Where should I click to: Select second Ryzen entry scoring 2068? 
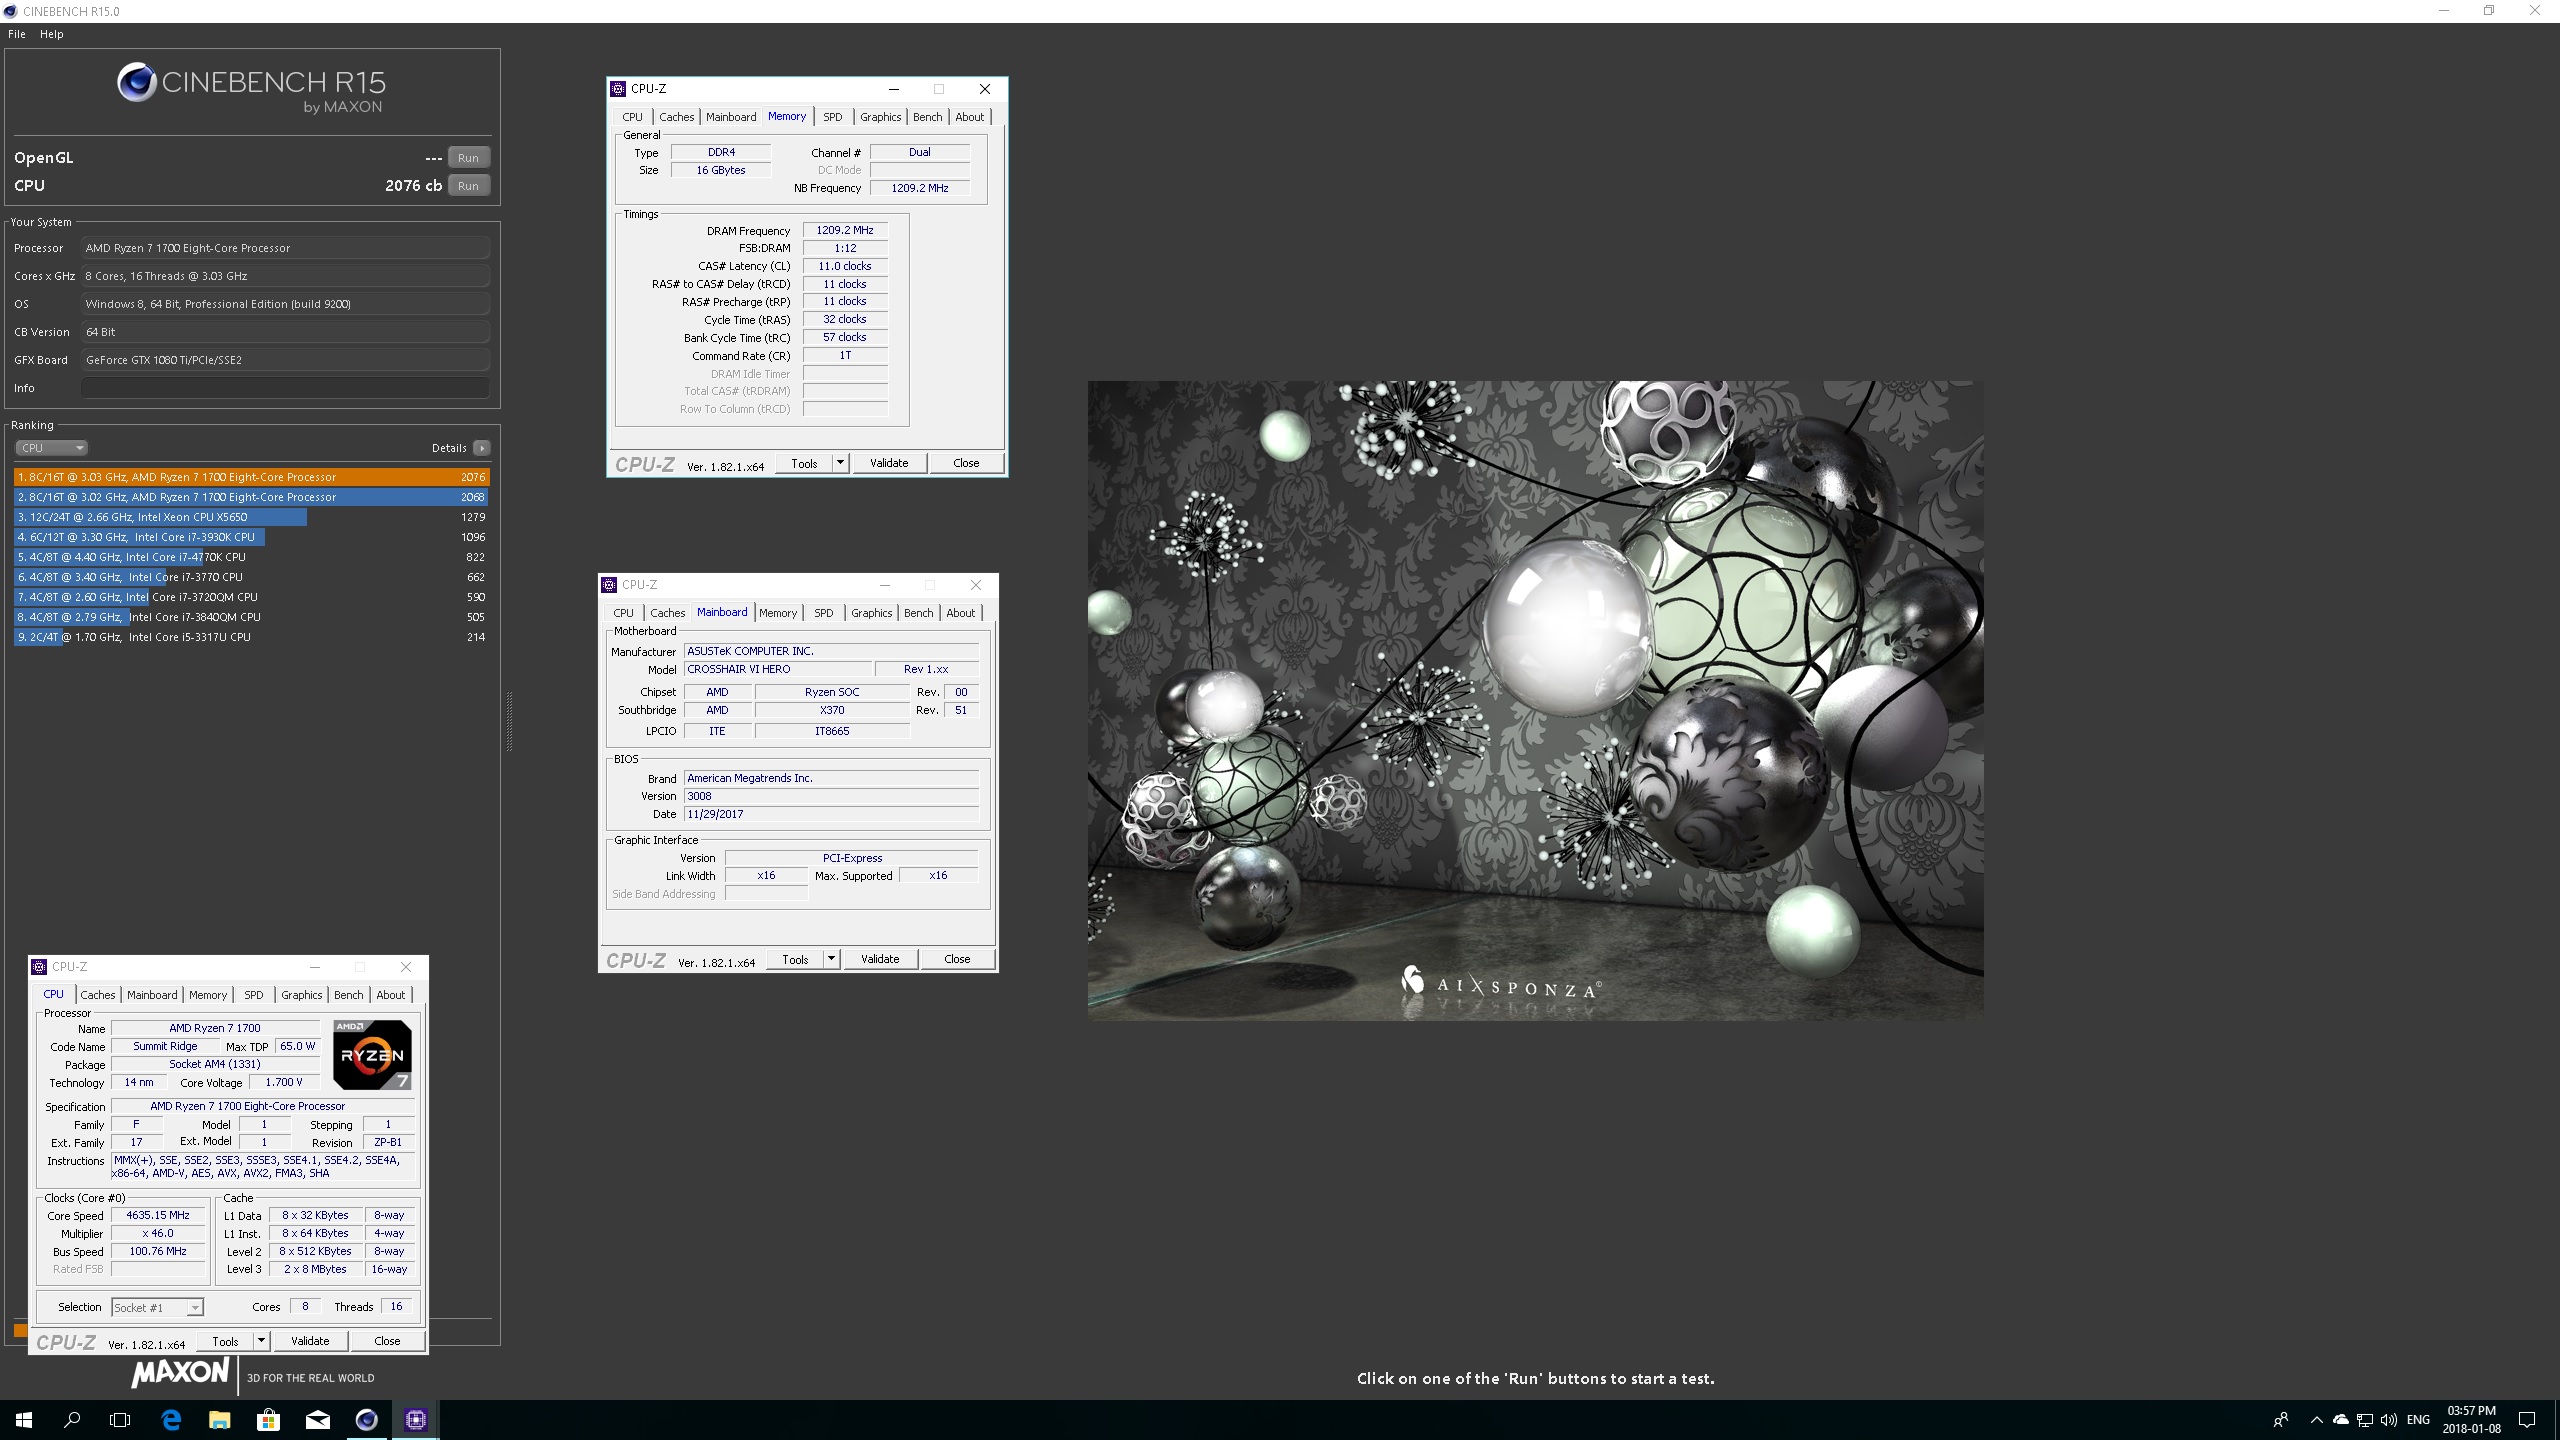click(x=252, y=497)
